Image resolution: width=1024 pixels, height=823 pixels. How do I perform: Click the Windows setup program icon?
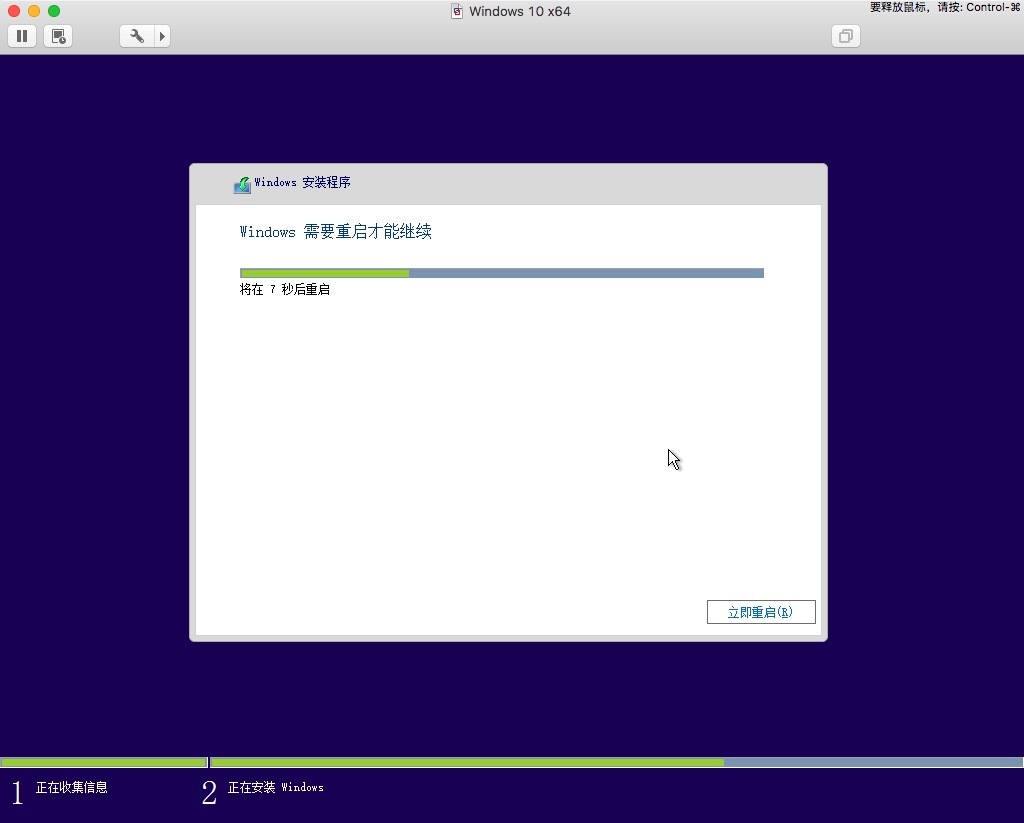click(x=242, y=185)
